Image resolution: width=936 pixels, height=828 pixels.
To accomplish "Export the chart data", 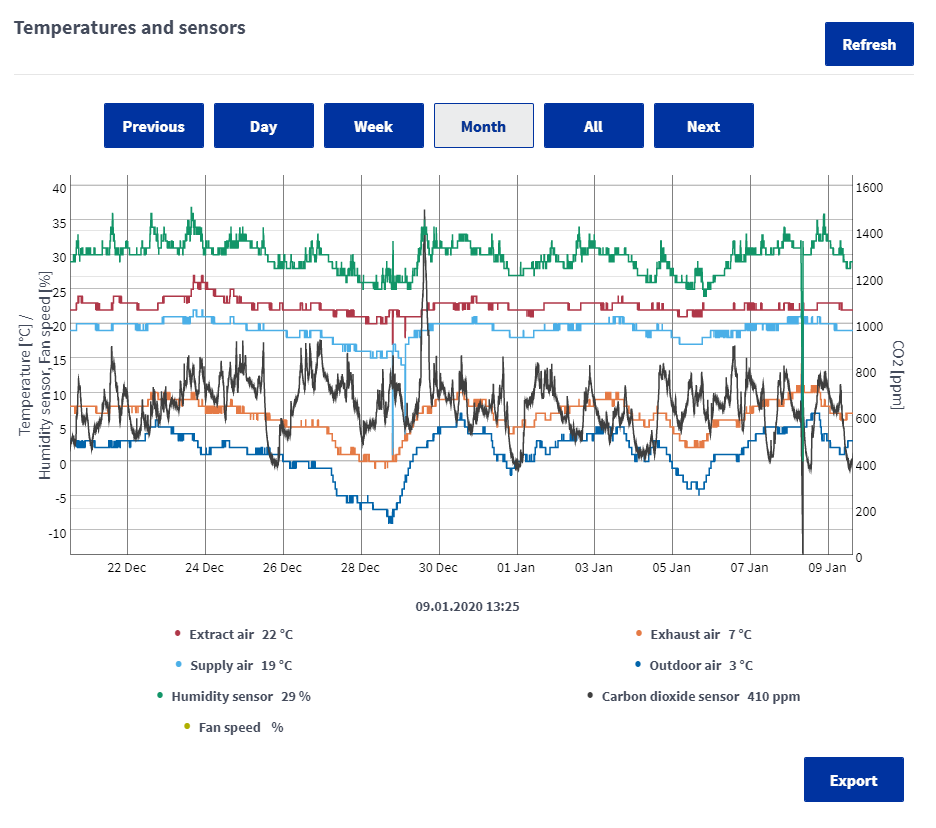I will 853,780.
